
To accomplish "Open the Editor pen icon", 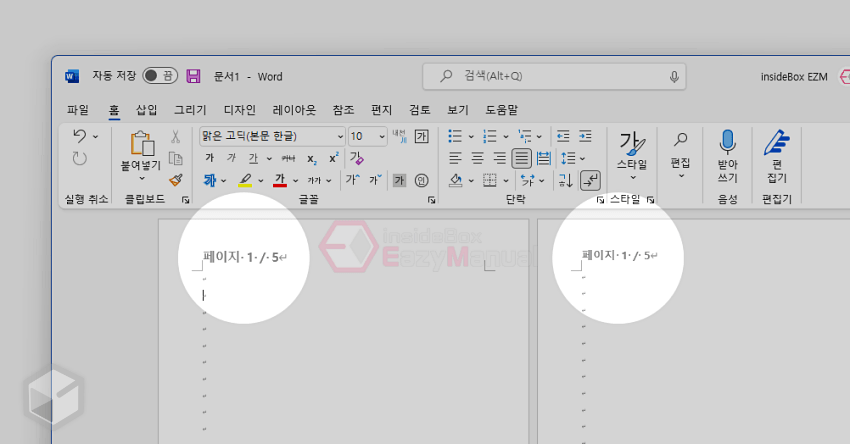I will [777, 143].
